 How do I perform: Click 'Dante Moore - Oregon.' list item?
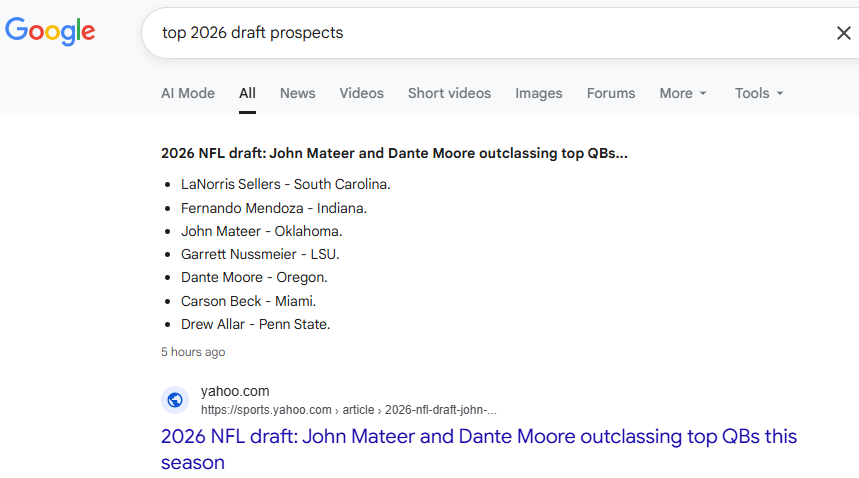point(254,277)
